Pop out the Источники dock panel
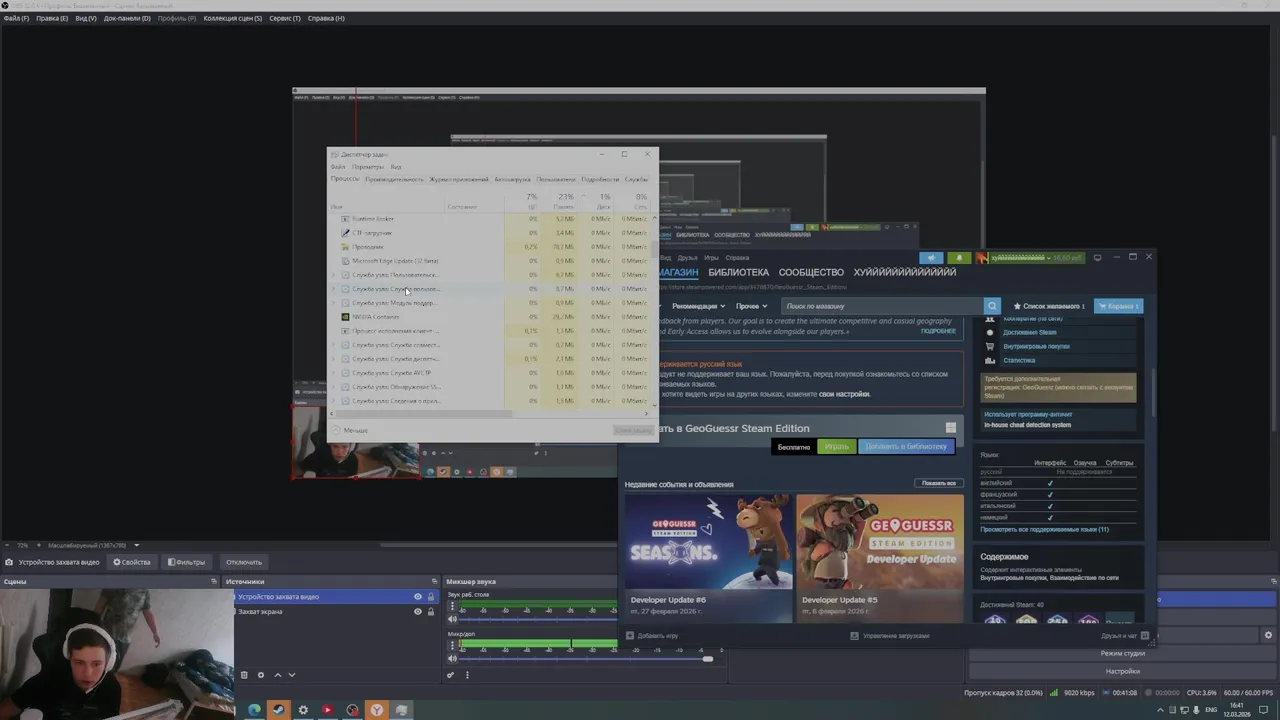 435,581
